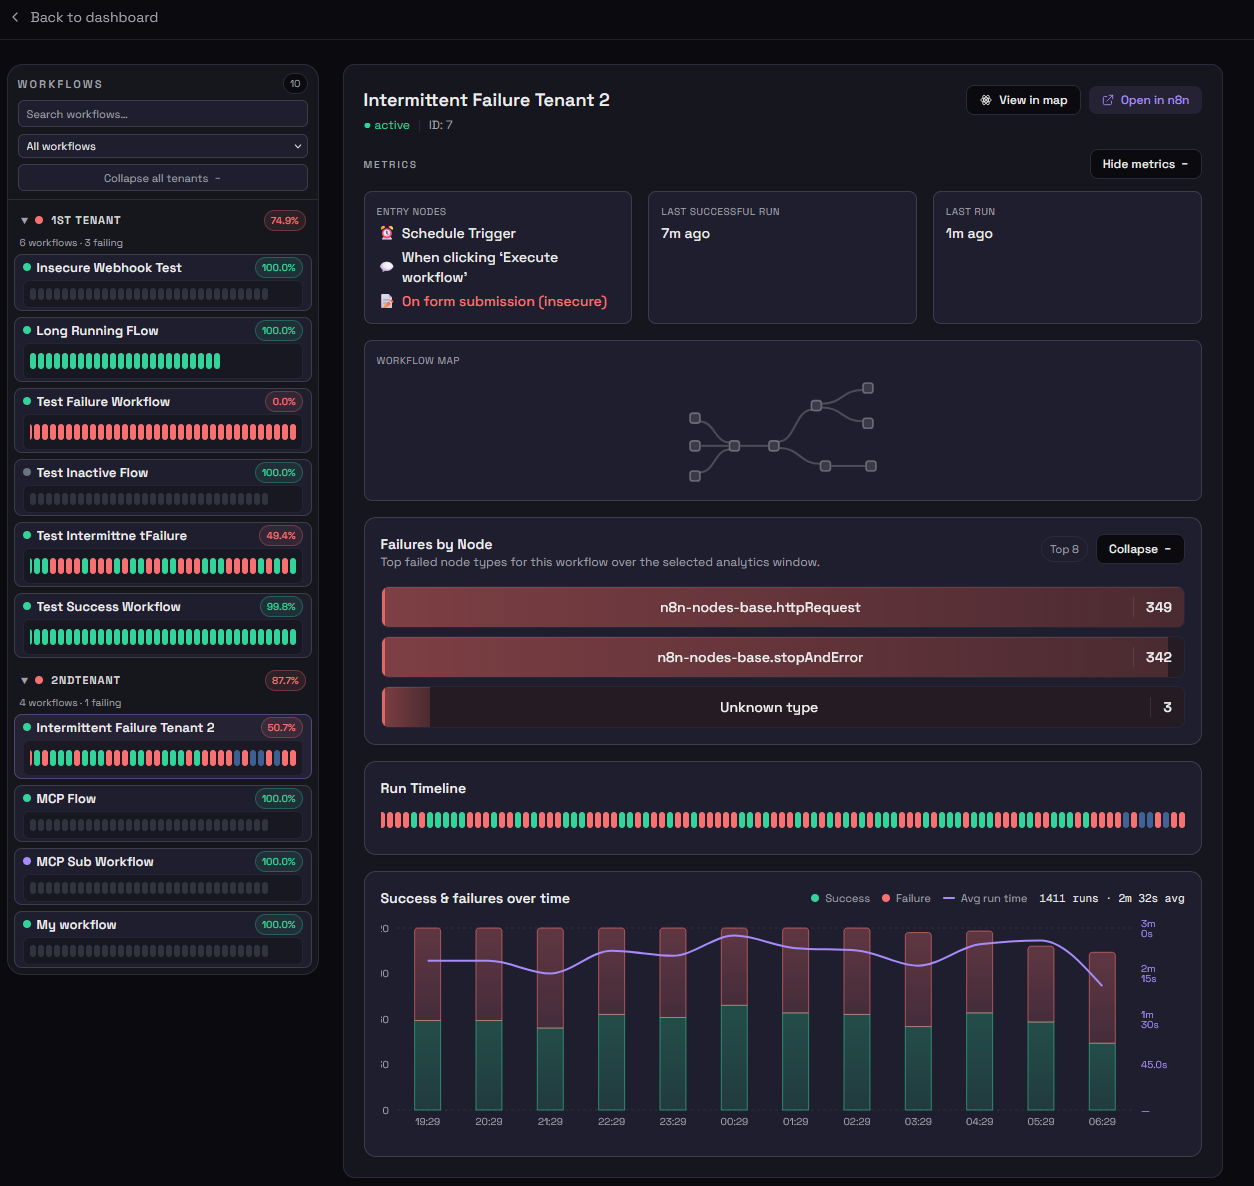
Task: Click the 1m ago last run value
Action: (969, 233)
